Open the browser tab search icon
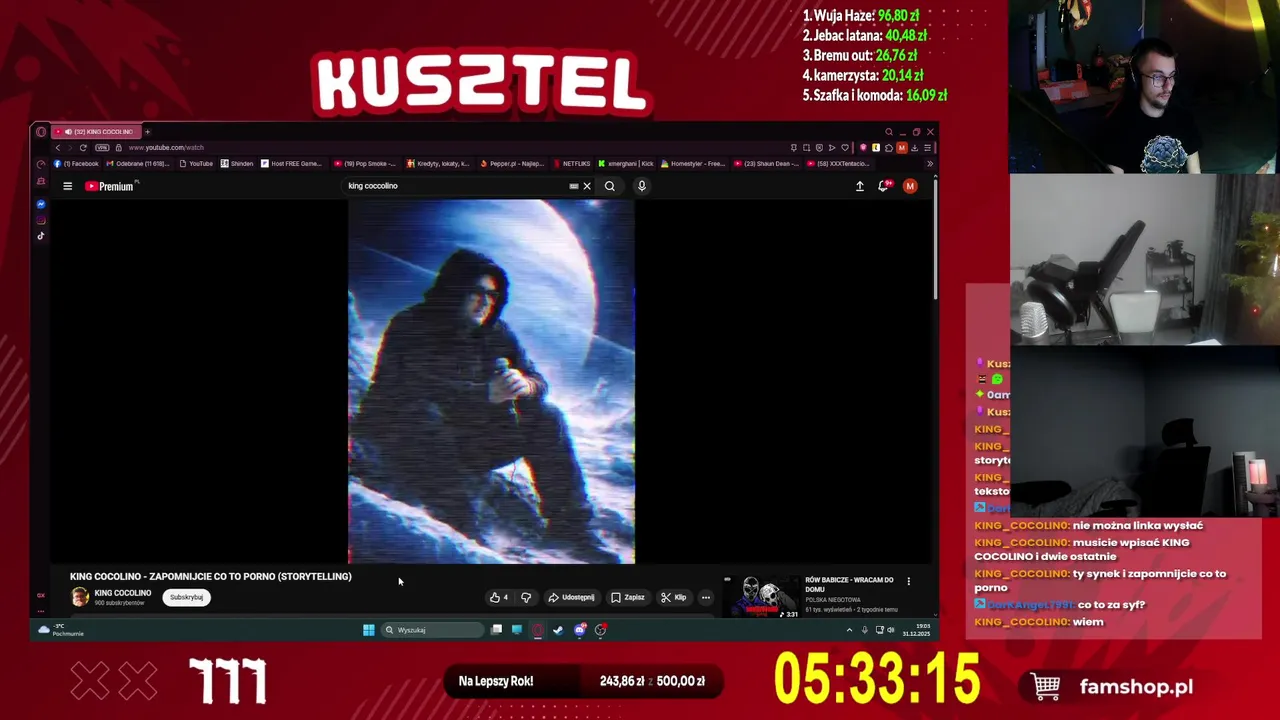This screenshot has width=1280, height=720. pos(889,132)
